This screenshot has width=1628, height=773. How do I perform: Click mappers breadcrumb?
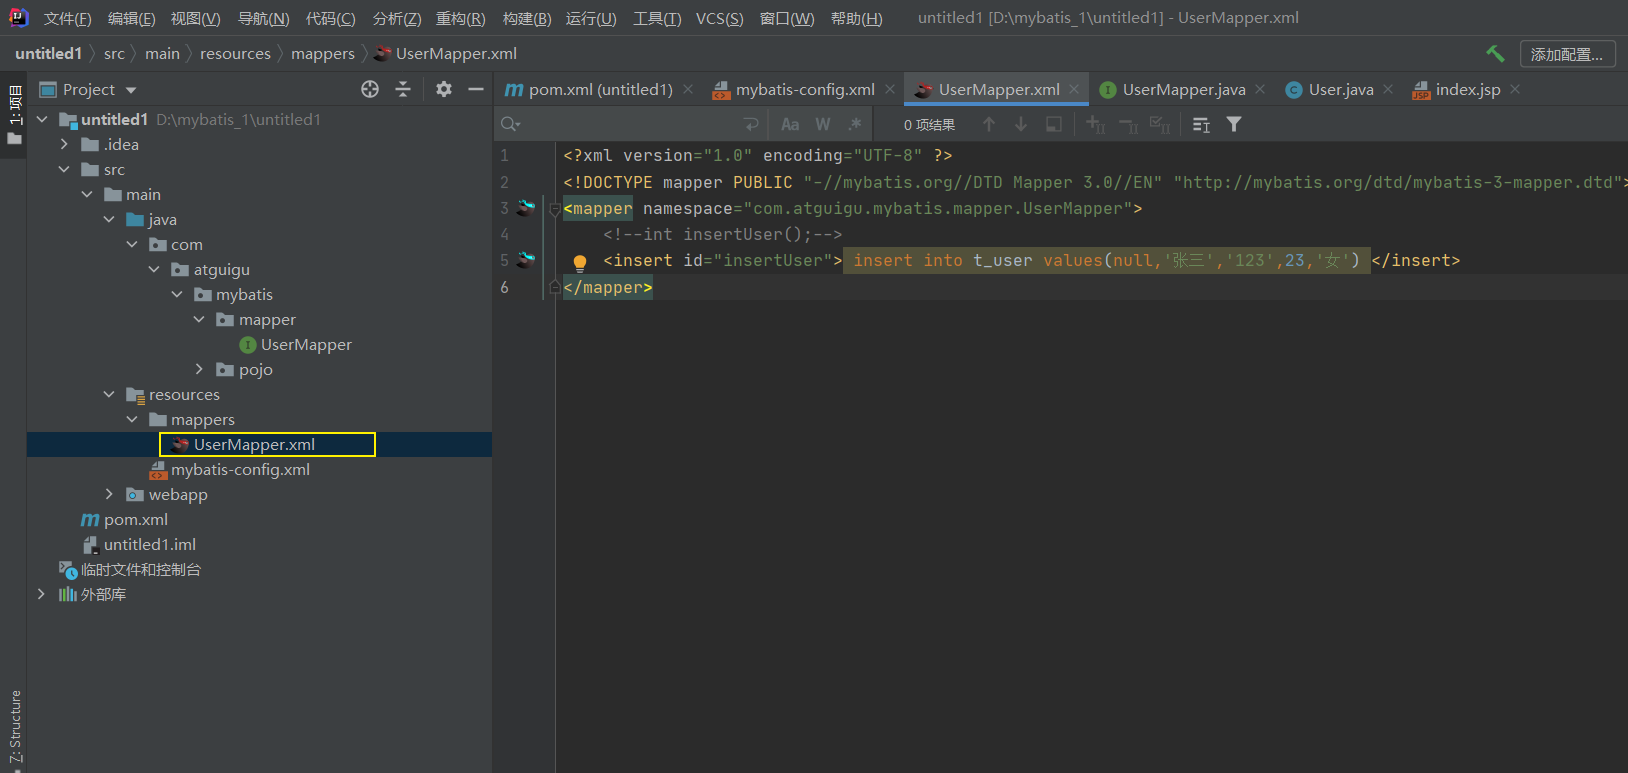(323, 54)
